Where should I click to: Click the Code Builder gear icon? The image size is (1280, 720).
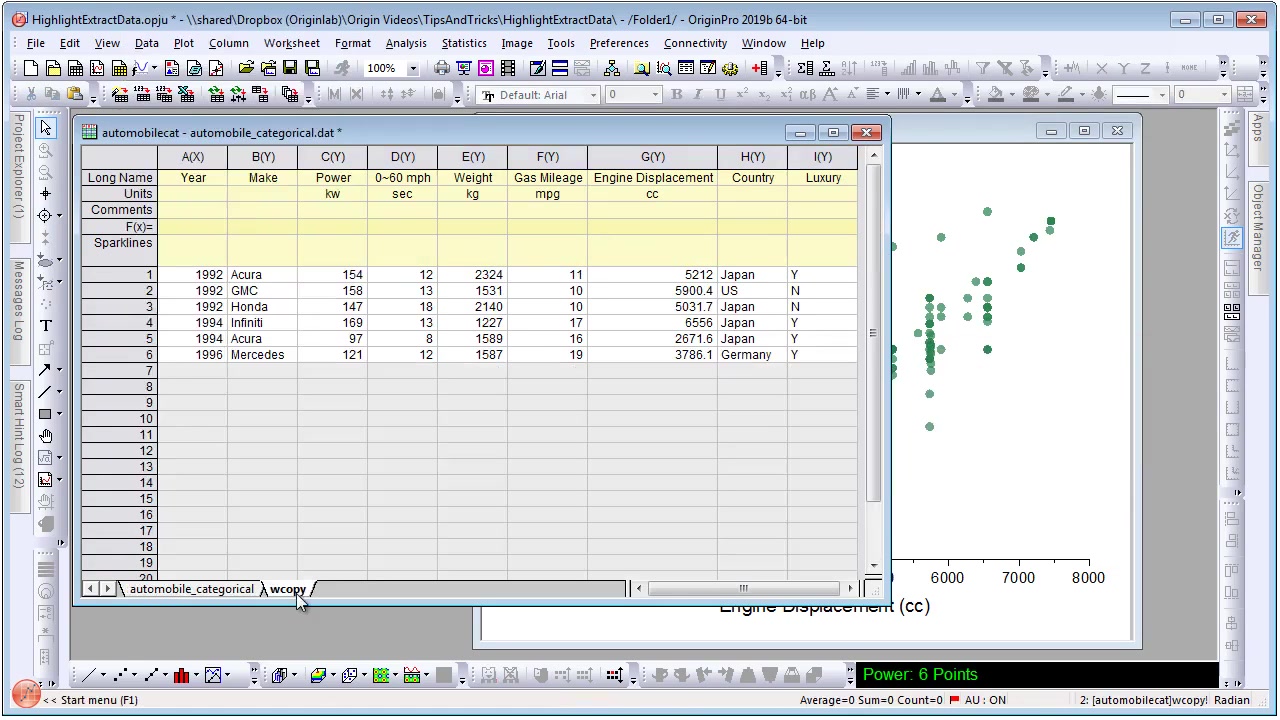(730, 68)
